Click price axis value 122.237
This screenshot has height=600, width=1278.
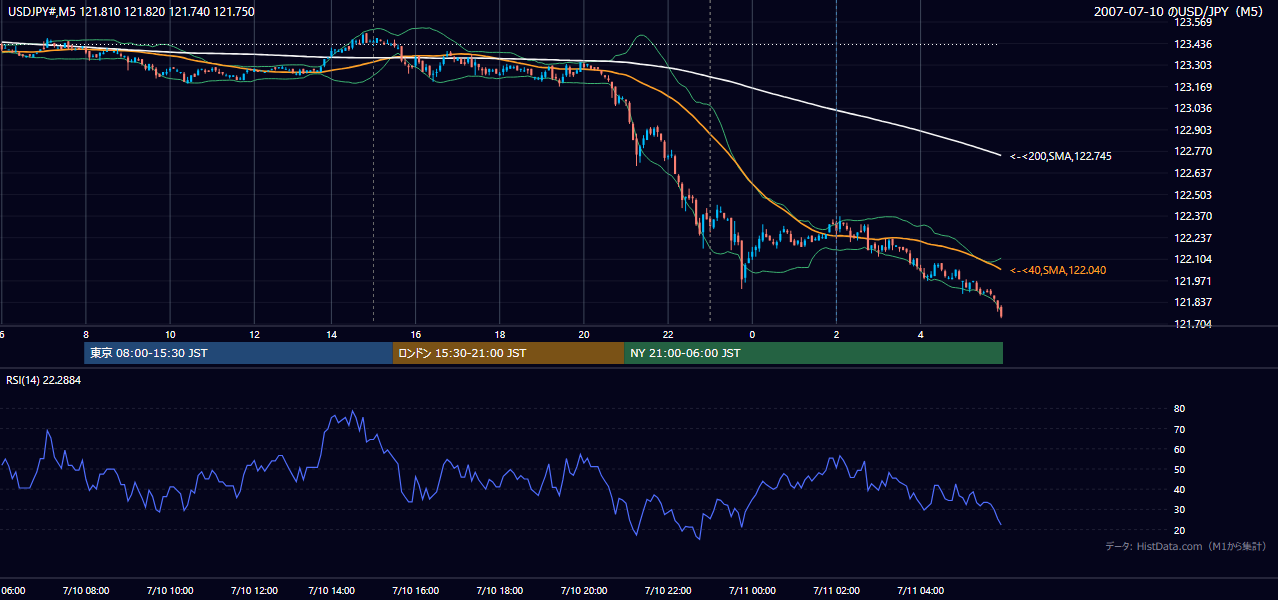1193,238
